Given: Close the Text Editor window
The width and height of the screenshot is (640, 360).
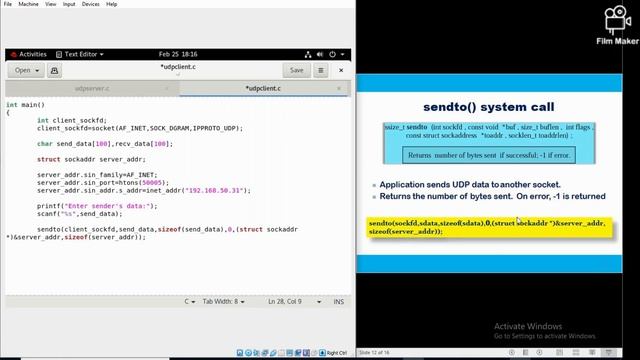Looking at the screenshot, I should click(341, 70).
